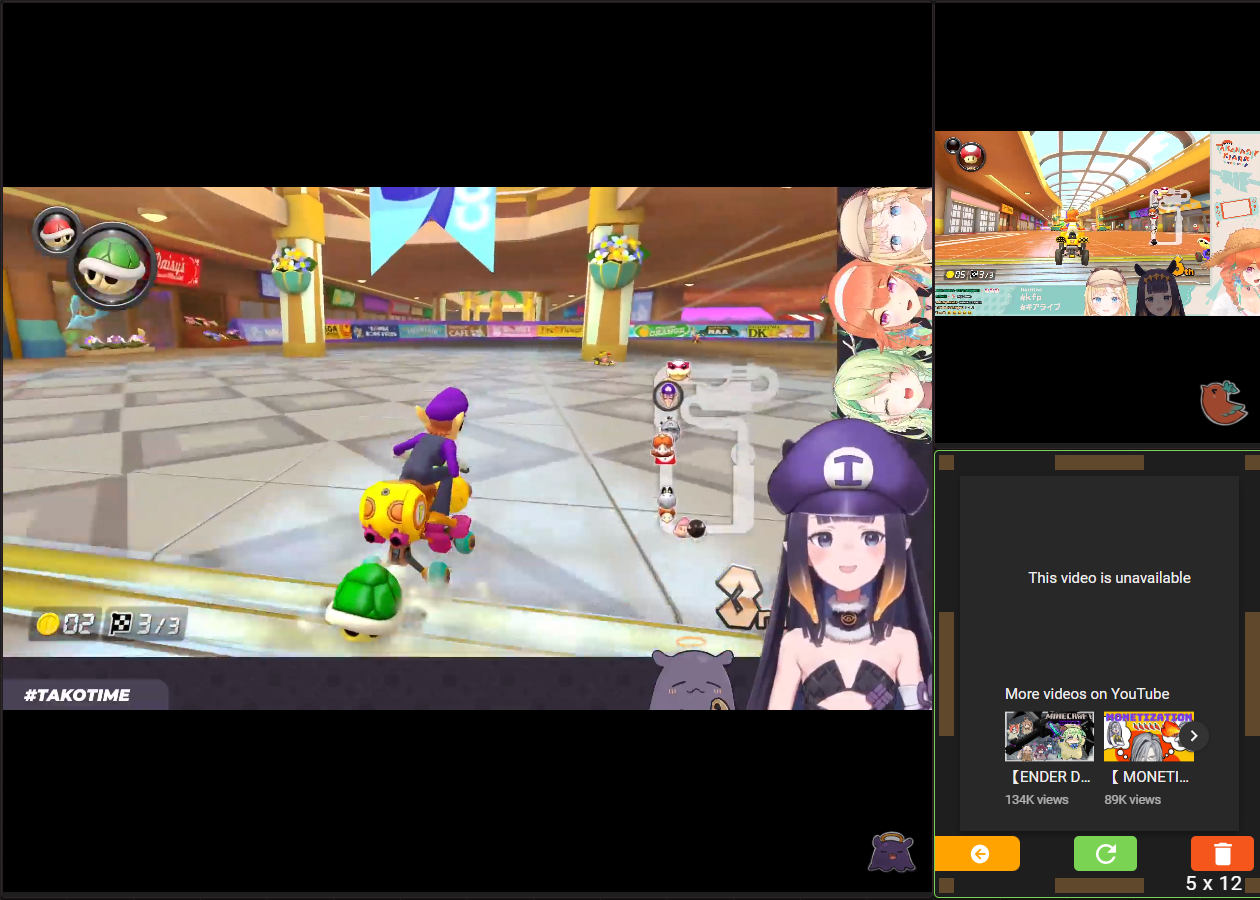
Task: Click the 【ENDER D... video title
Action: 1049,777
